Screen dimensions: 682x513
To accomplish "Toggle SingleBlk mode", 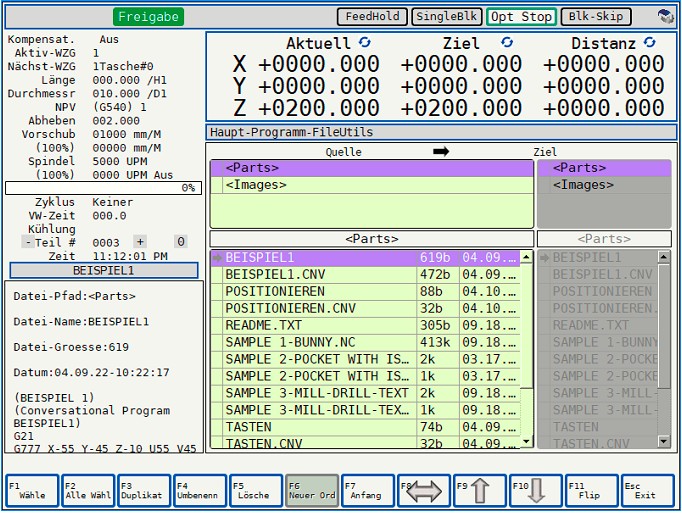I will 447,17.
